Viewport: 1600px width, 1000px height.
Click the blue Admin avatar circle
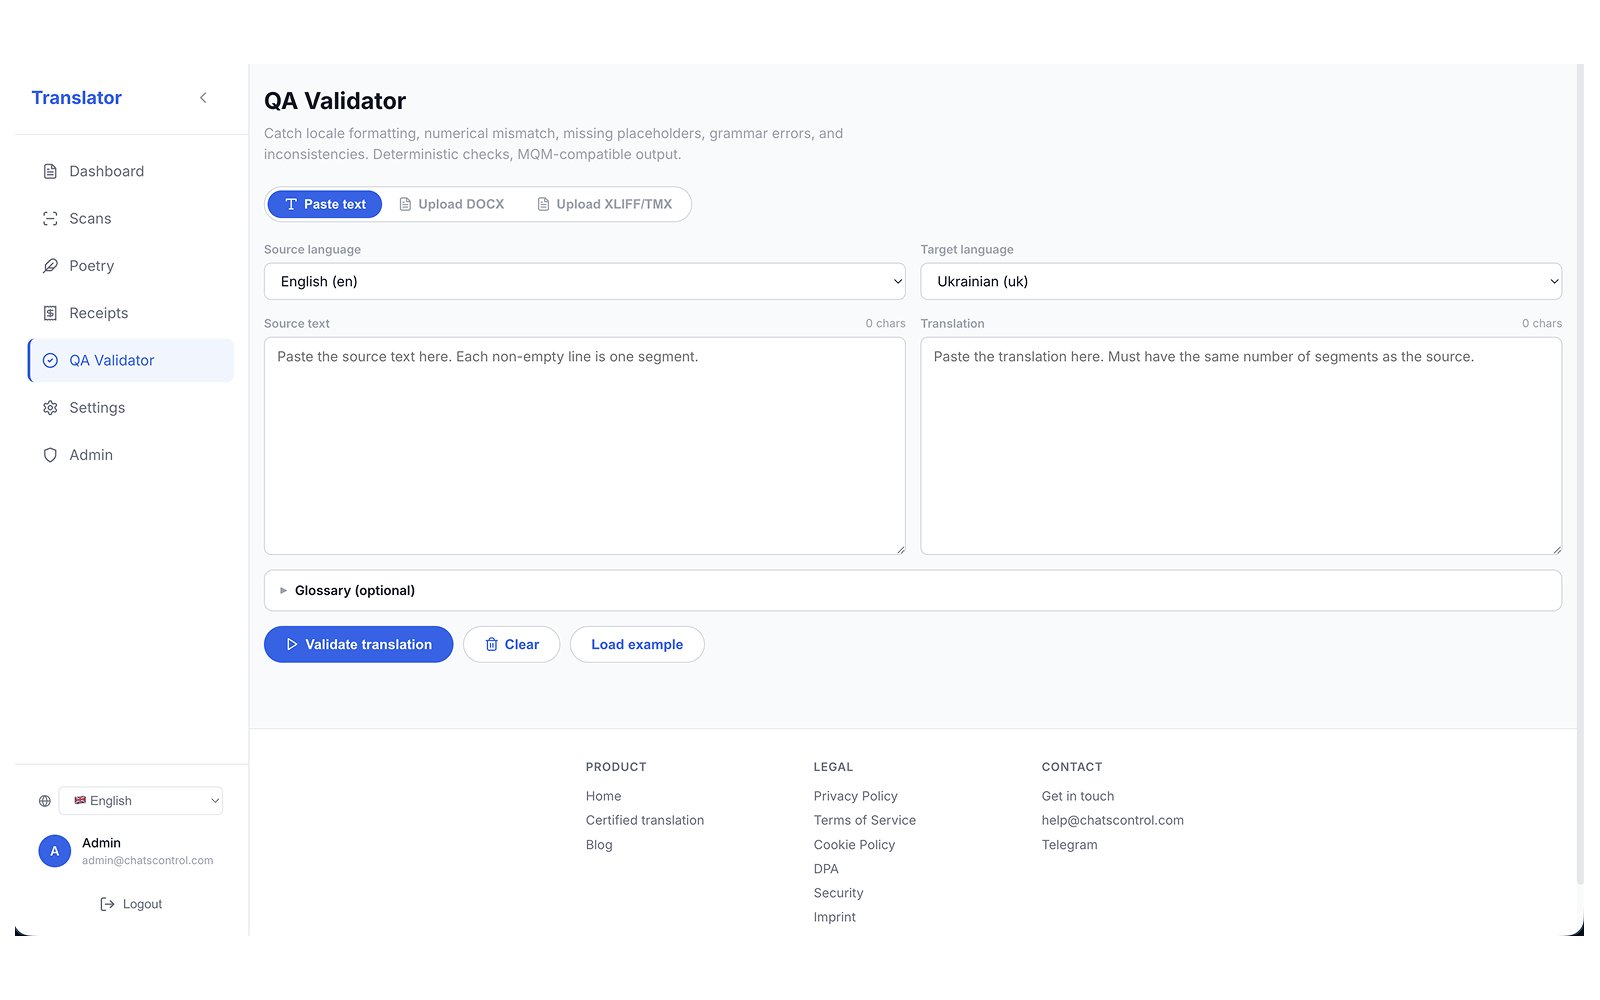pyautogui.click(x=54, y=851)
